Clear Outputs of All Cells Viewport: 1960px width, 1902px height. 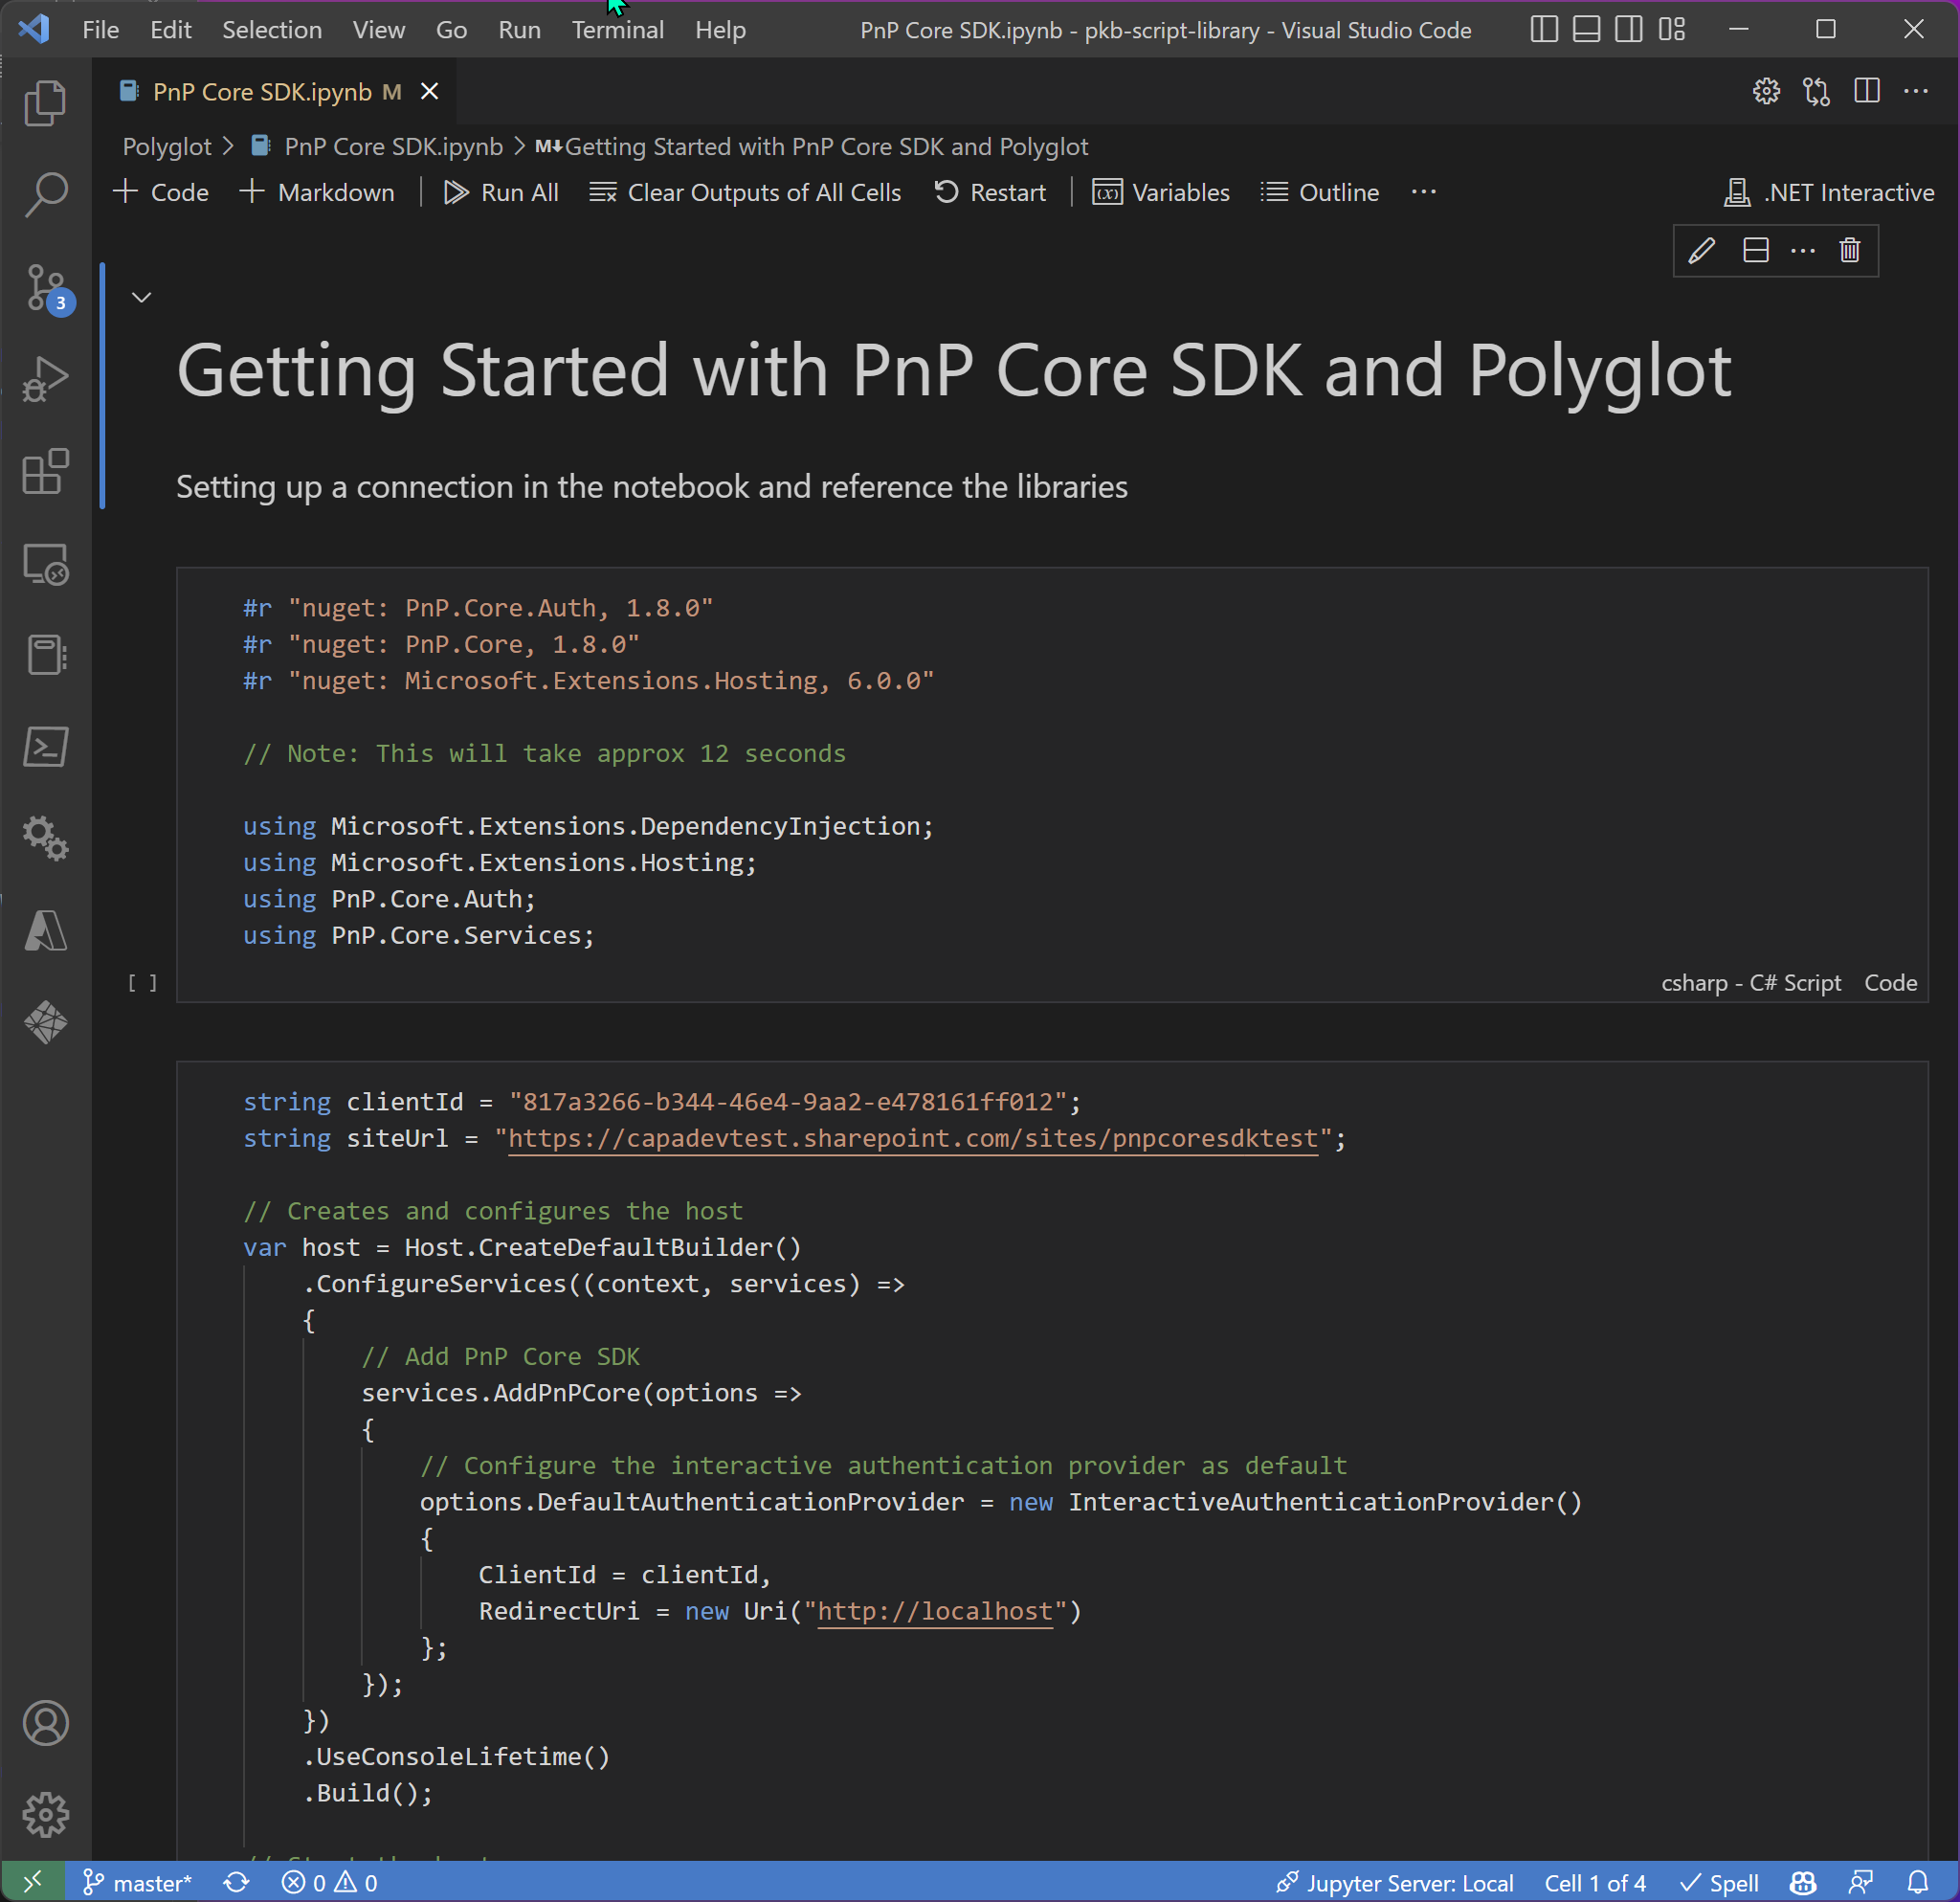[745, 192]
